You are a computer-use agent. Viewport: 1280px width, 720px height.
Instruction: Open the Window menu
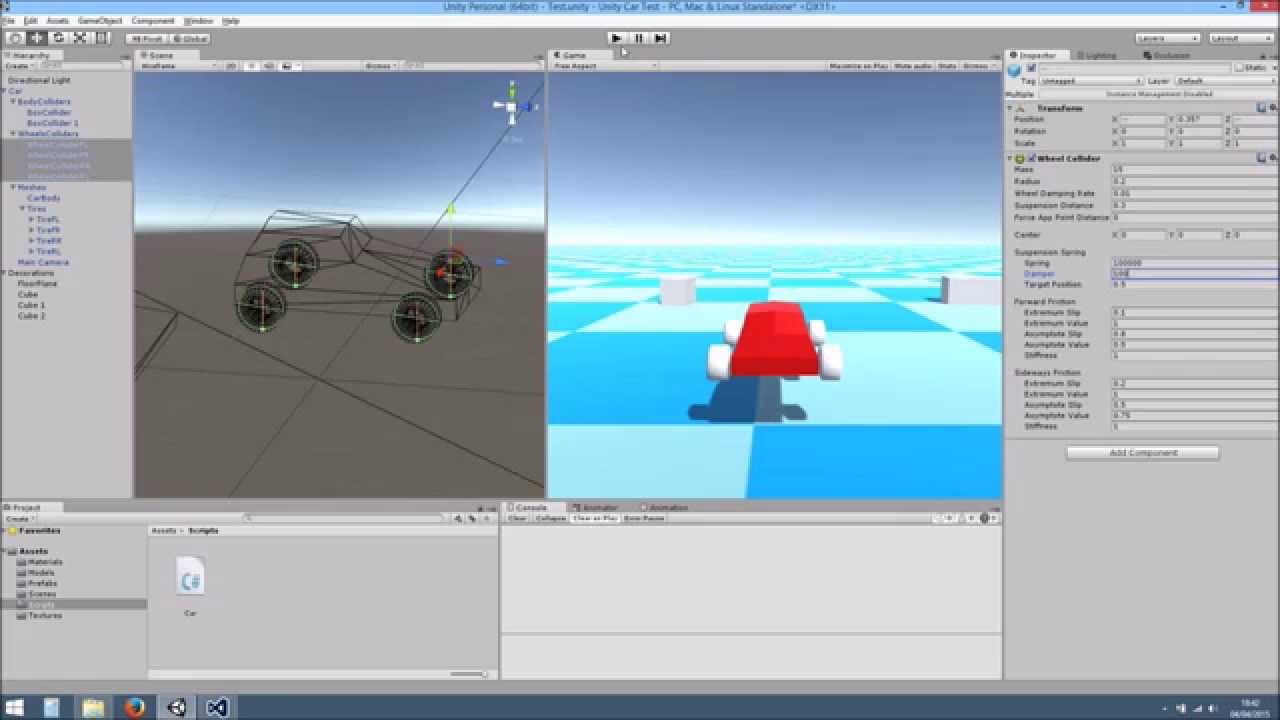pyautogui.click(x=198, y=20)
